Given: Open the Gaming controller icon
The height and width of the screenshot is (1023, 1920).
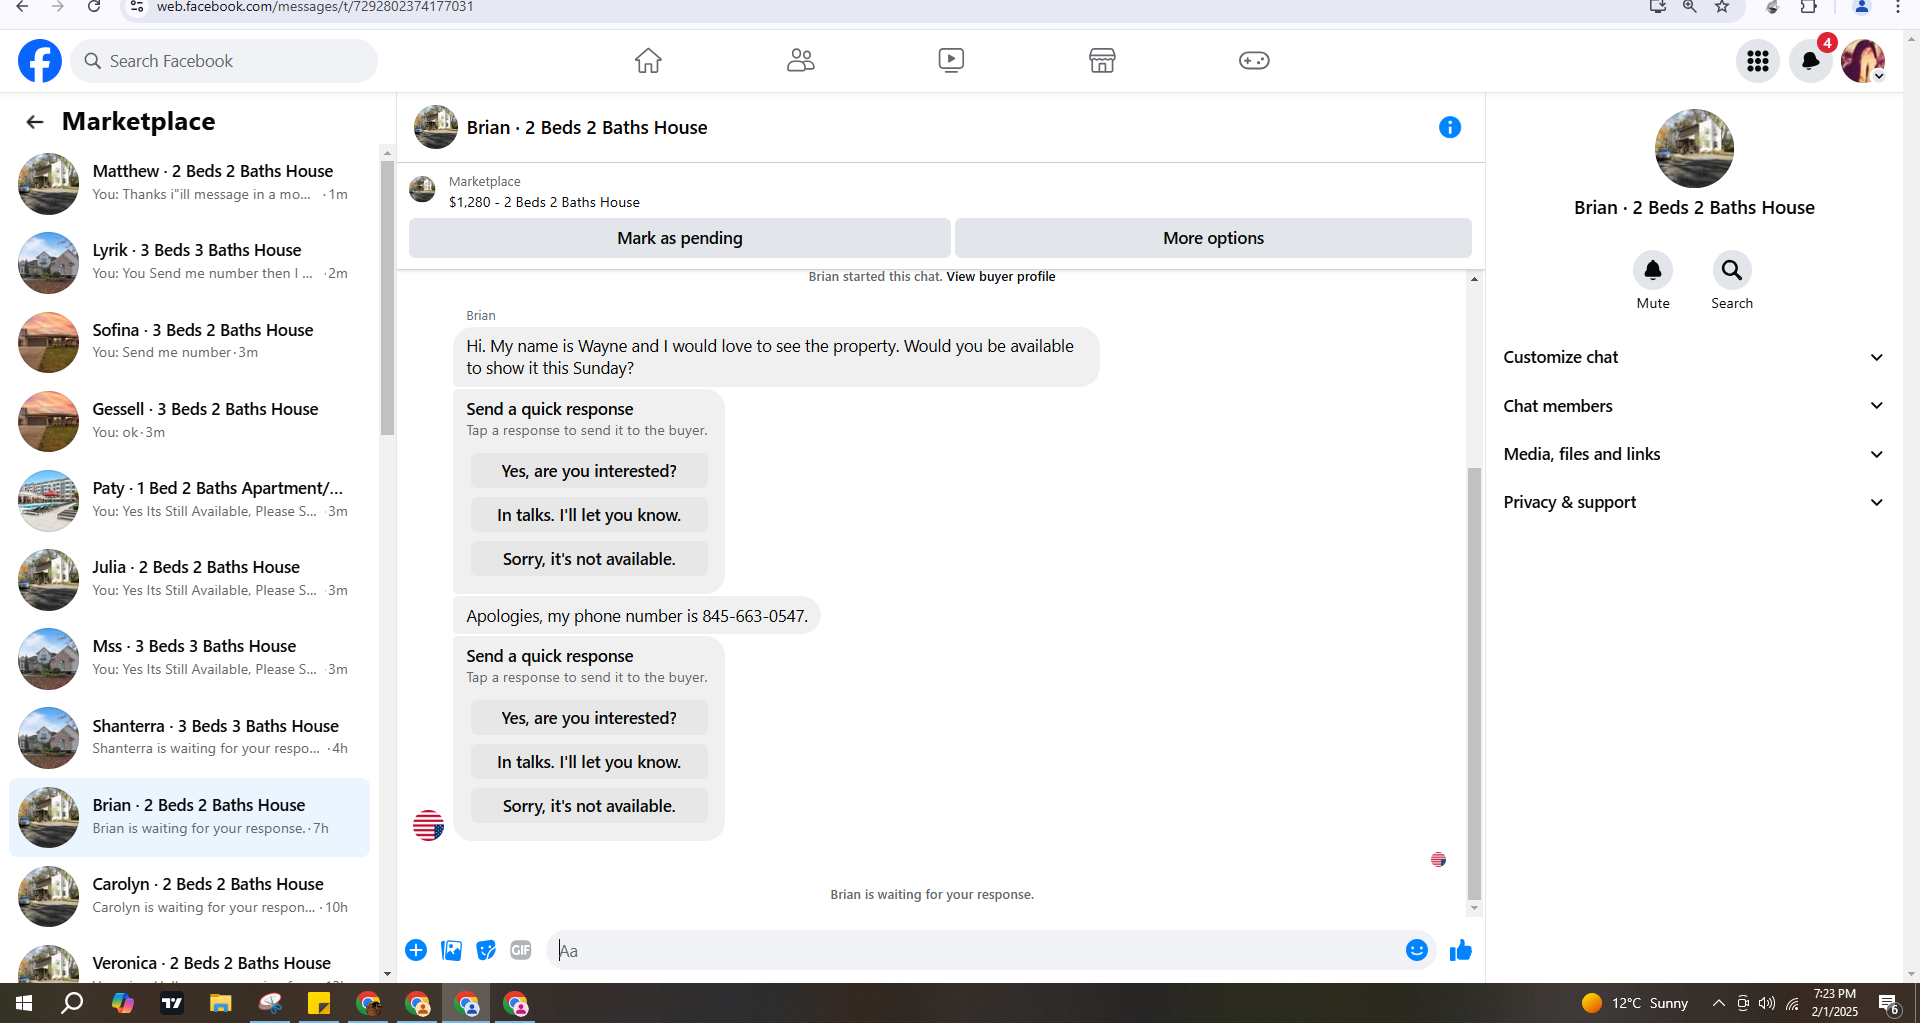Looking at the screenshot, I should 1254,61.
